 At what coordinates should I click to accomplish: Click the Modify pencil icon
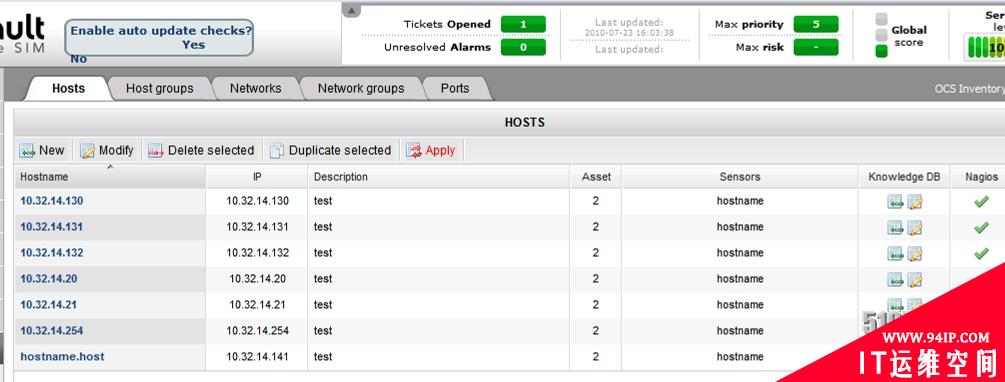[87, 151]
